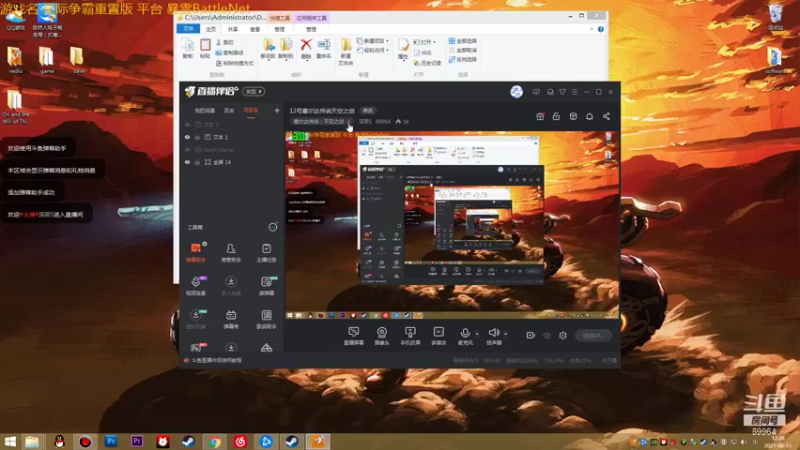Screen dimensions: 800x450
Task: Toggle visibility of Don't Starve source
Action: (x=187, y=150)
